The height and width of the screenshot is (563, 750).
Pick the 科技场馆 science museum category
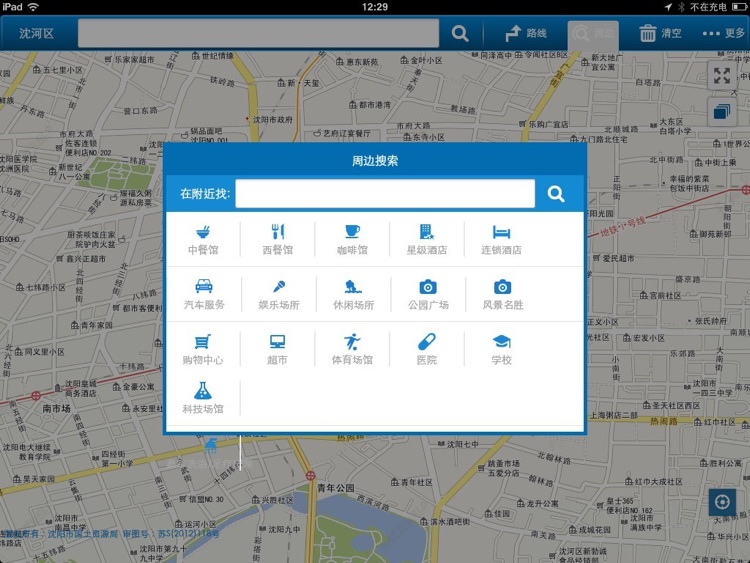[203, 398]
